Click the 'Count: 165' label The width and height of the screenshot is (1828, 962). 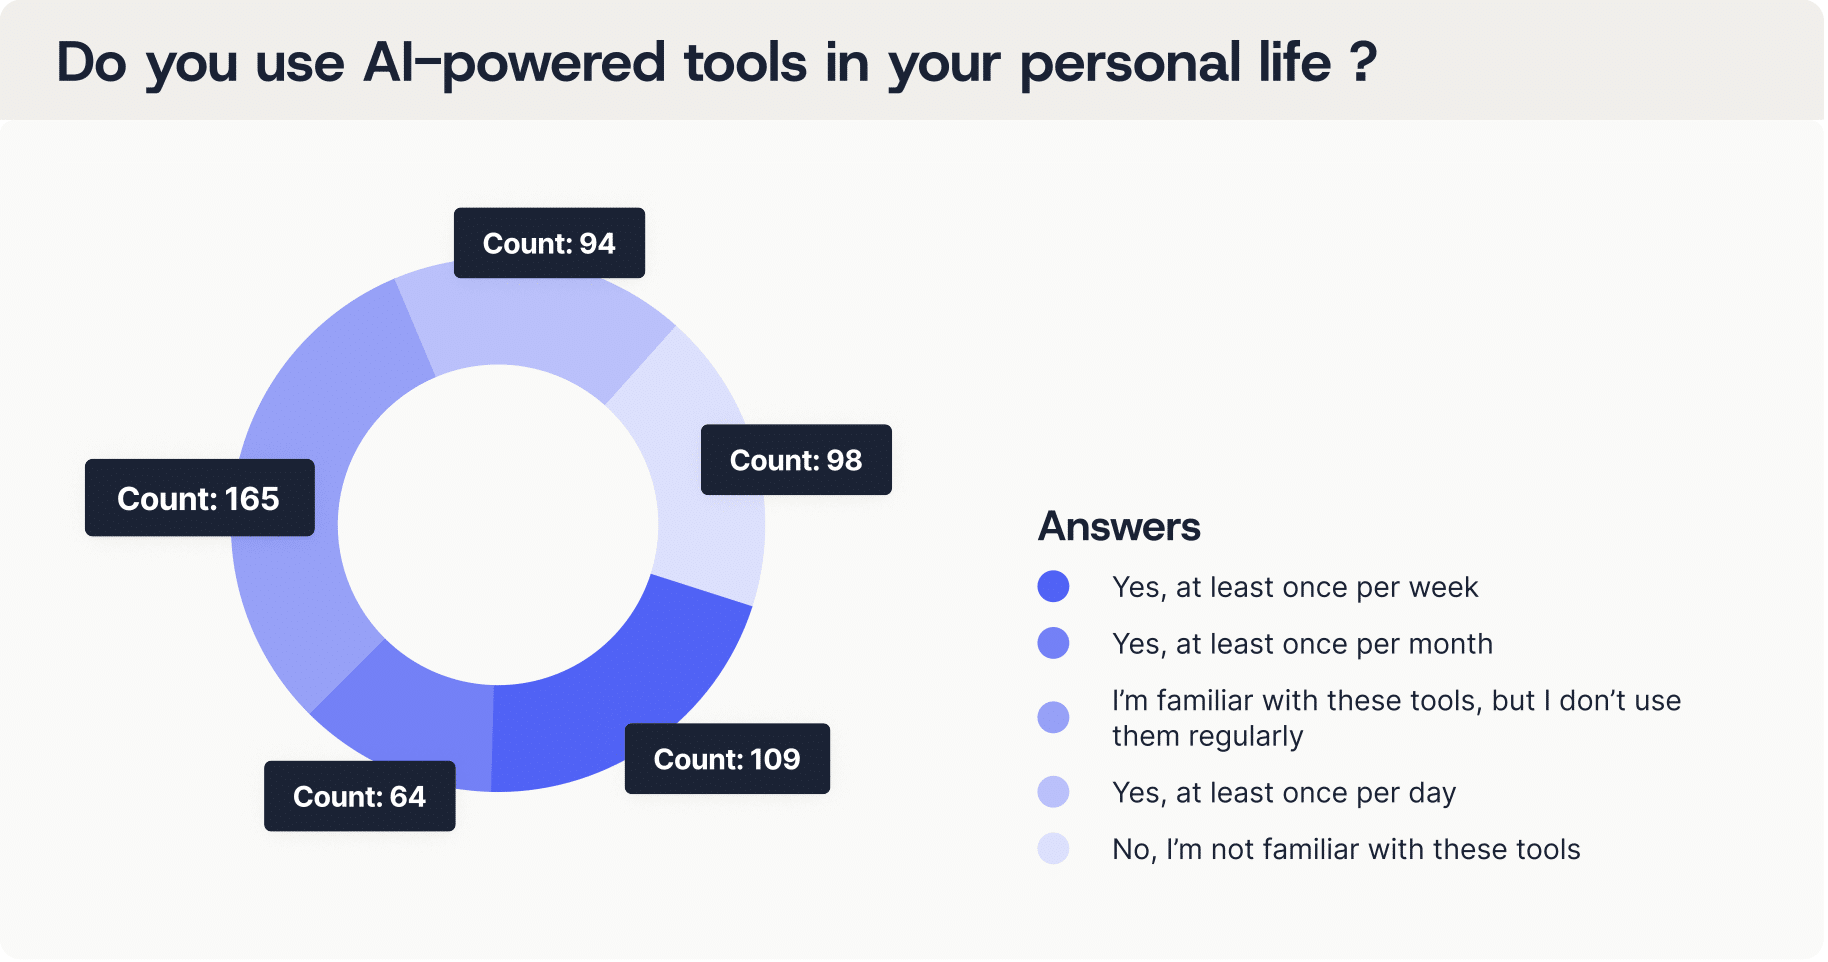199,498
